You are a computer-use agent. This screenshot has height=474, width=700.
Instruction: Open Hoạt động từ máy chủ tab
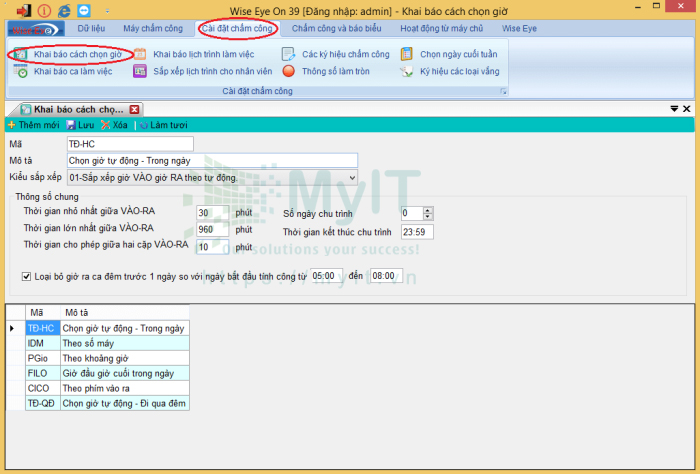pos(442,29)
